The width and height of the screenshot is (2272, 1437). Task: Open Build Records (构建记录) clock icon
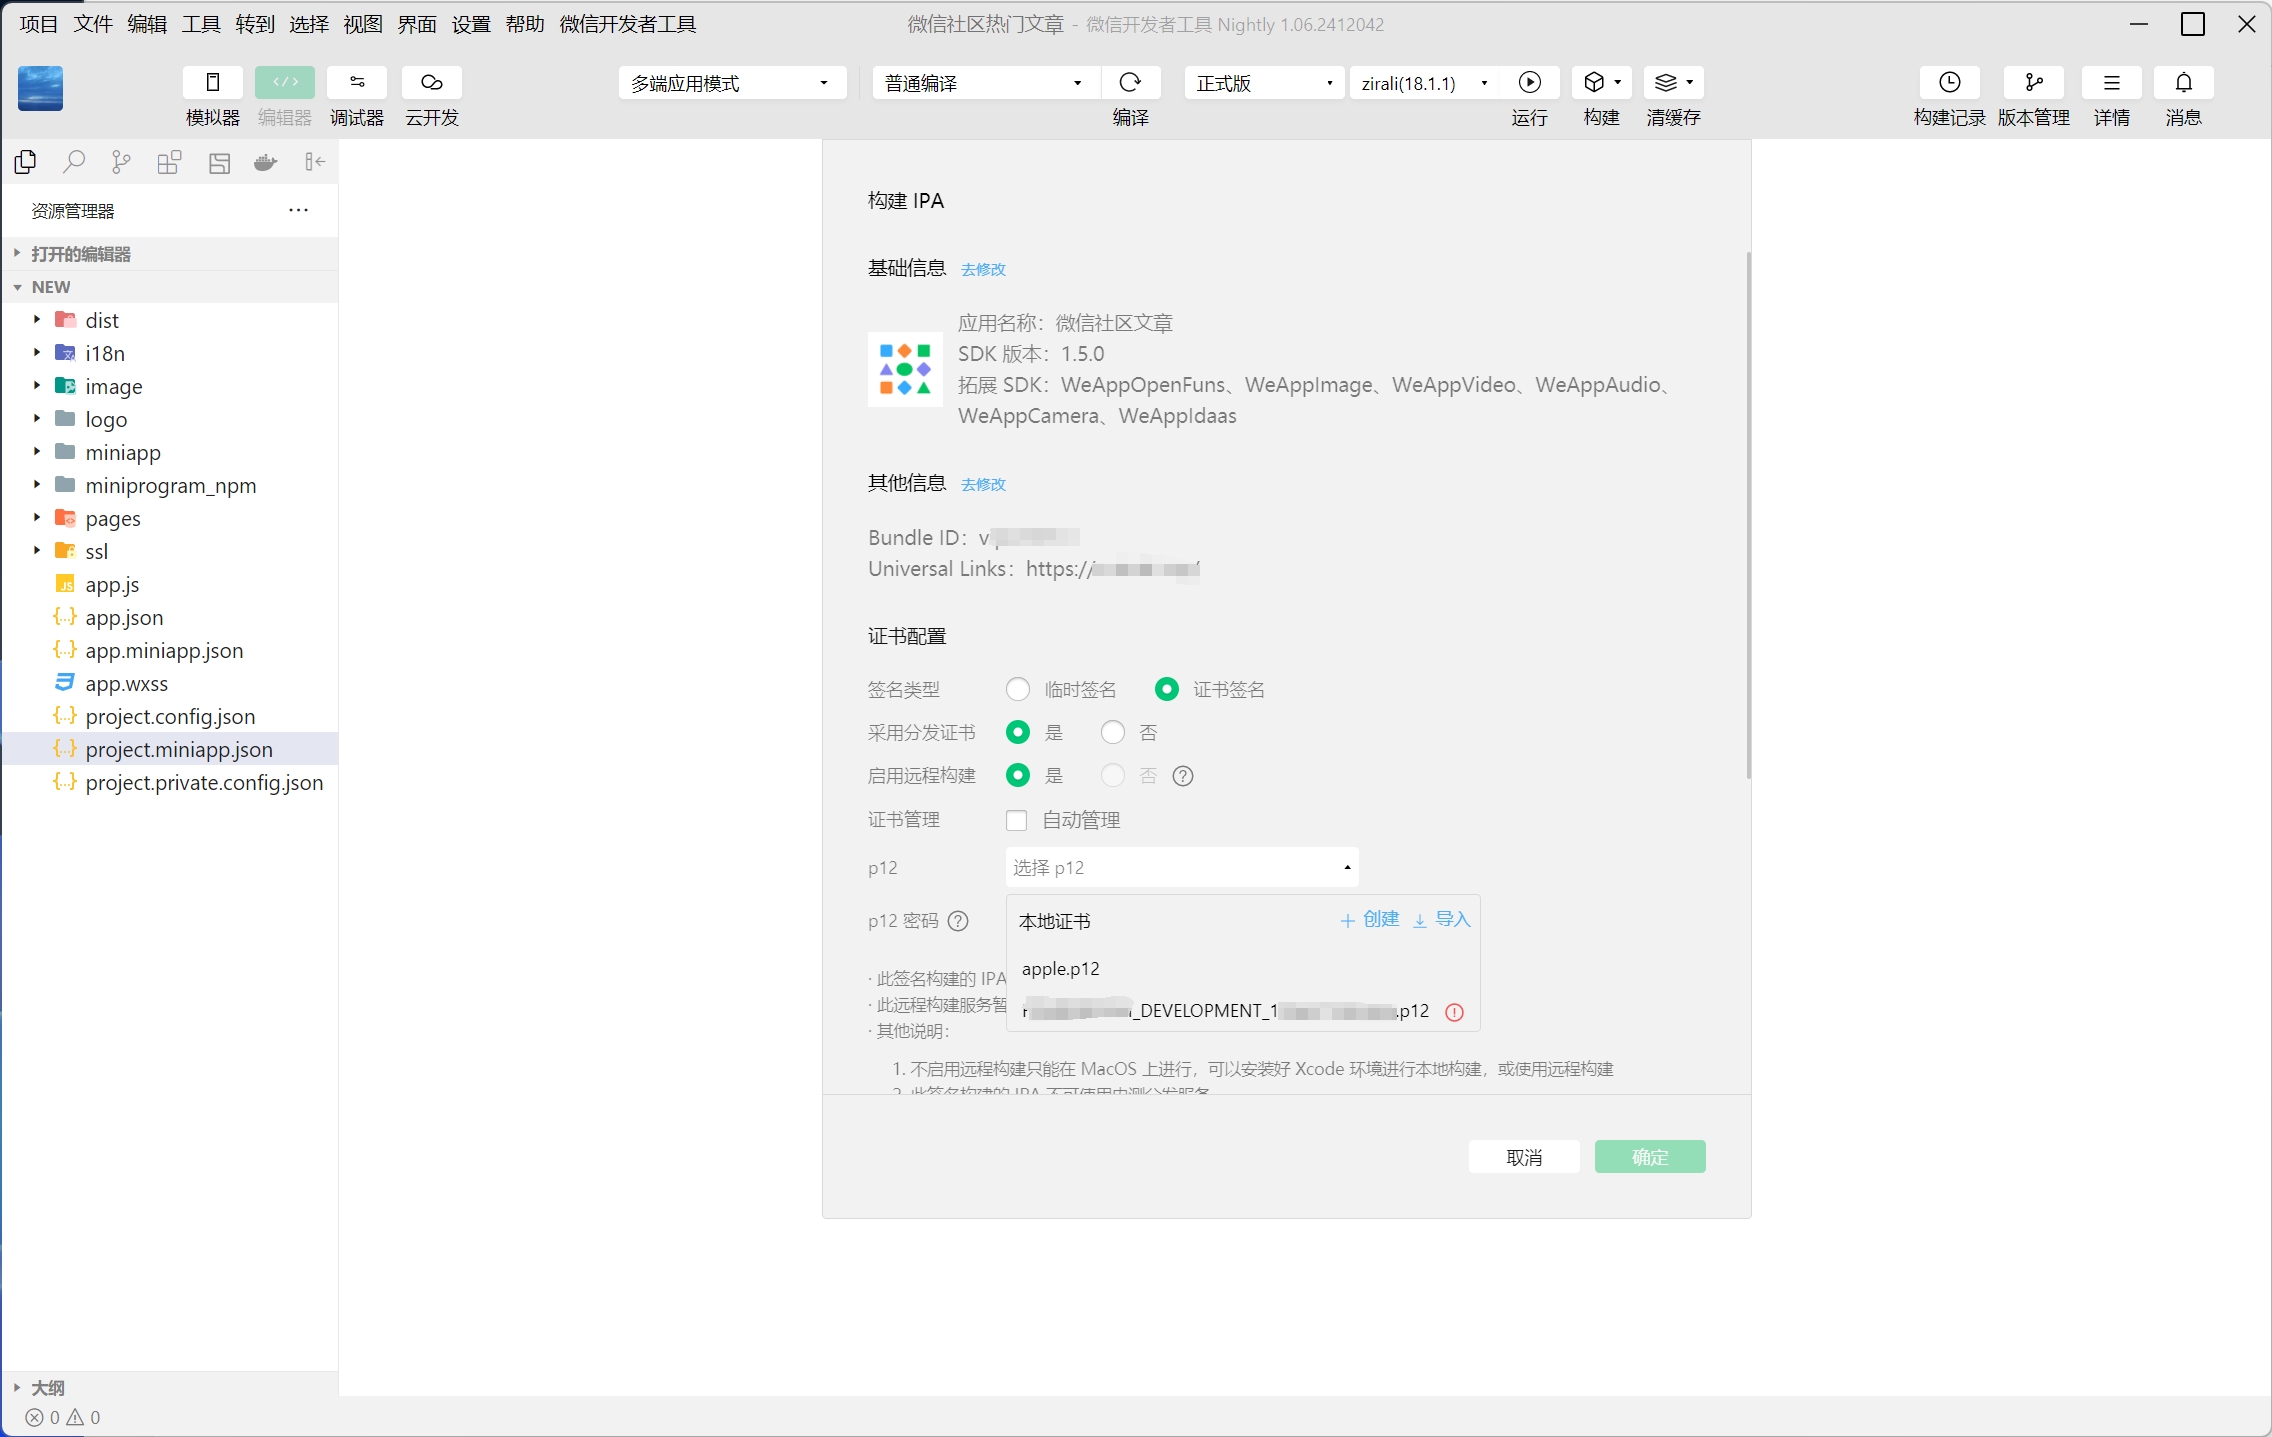(1949, 82)
